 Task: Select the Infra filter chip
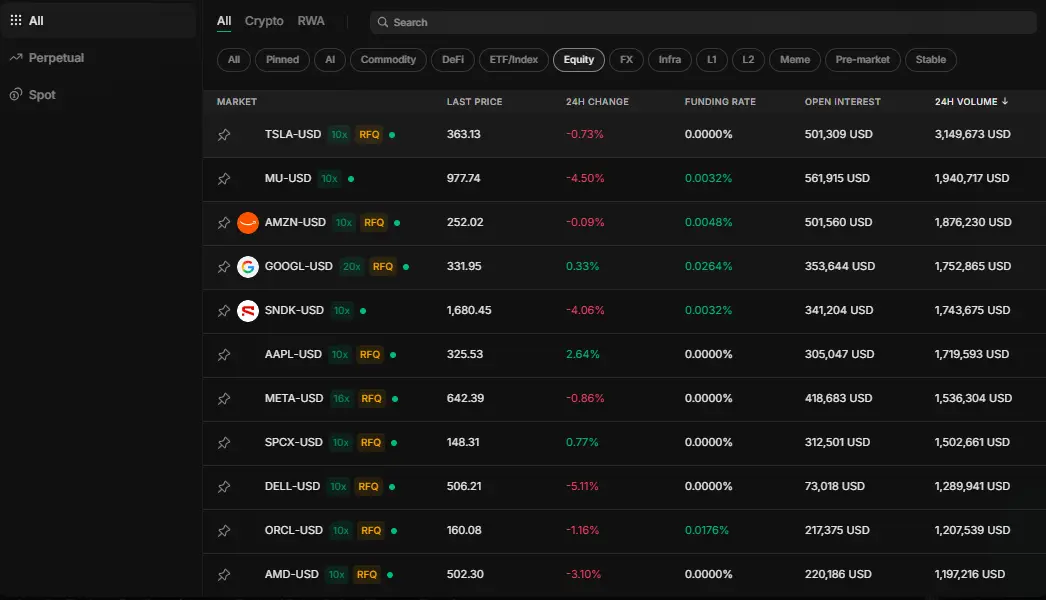pyautogui.click(x=670, y=59)
